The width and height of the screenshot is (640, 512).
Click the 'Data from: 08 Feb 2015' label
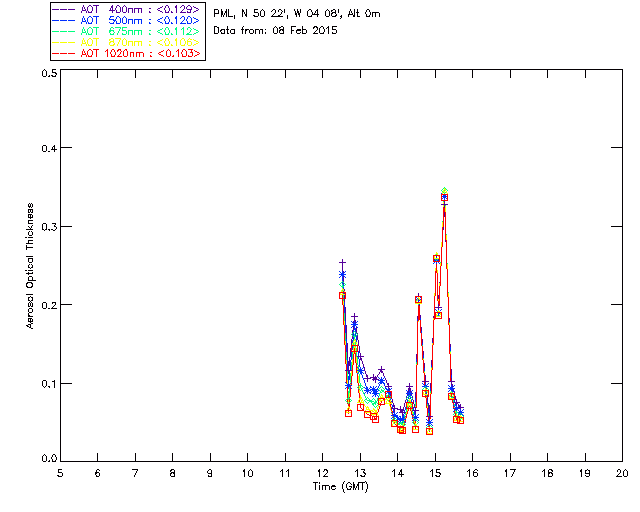[x=276, y=31]
